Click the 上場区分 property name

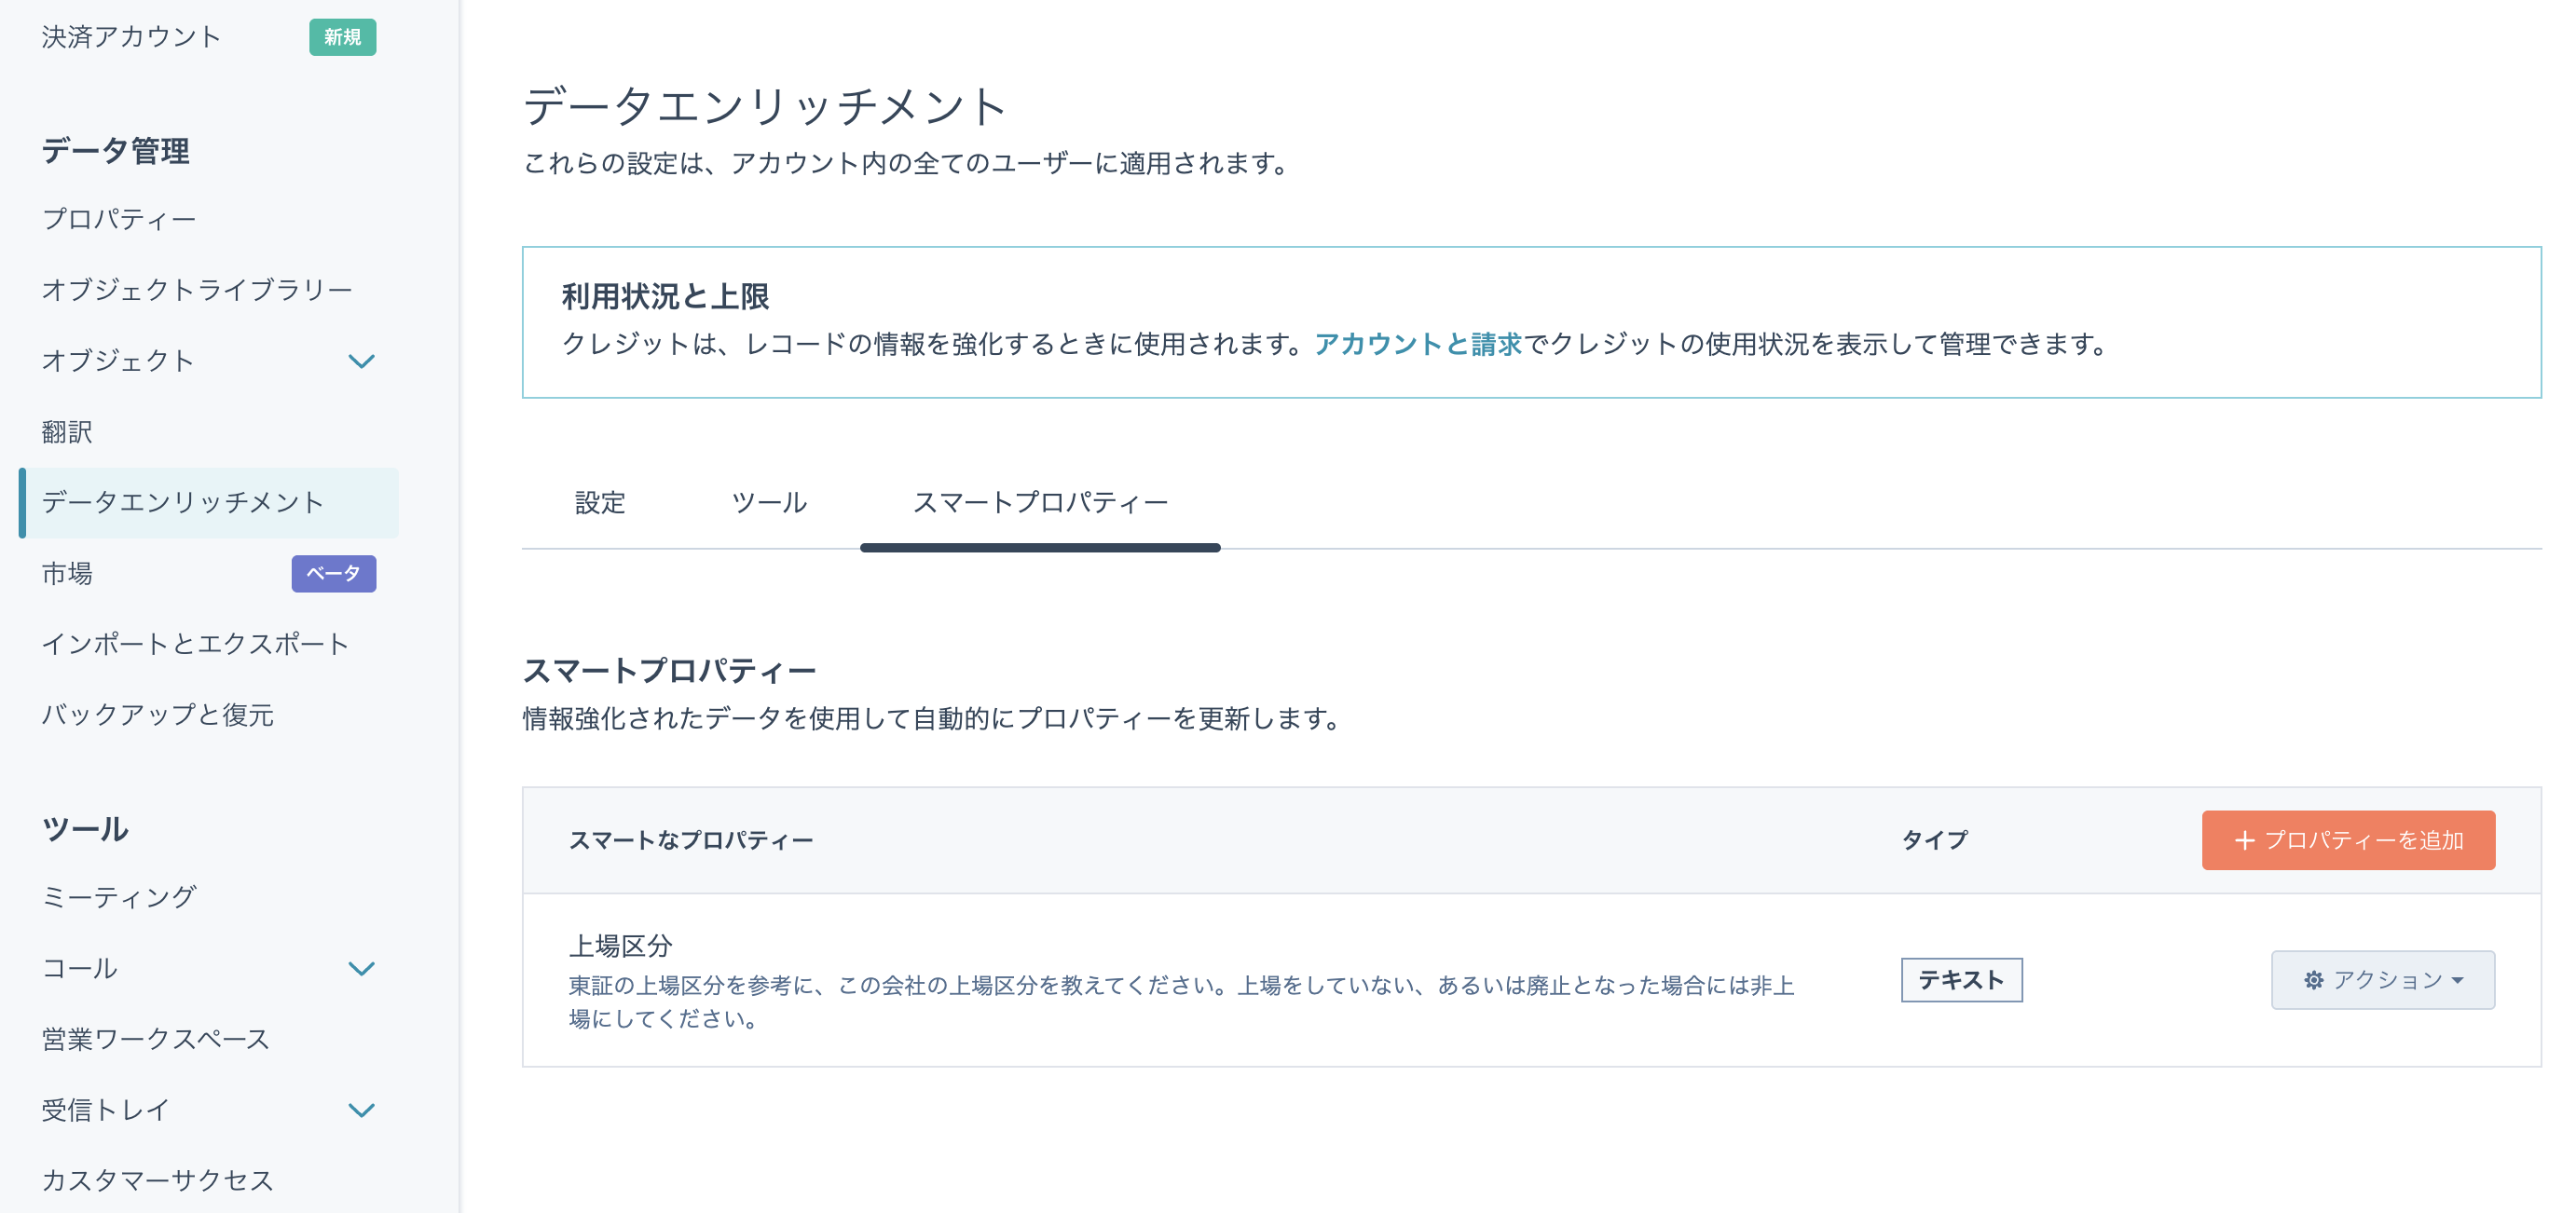[x=620, y=945]
